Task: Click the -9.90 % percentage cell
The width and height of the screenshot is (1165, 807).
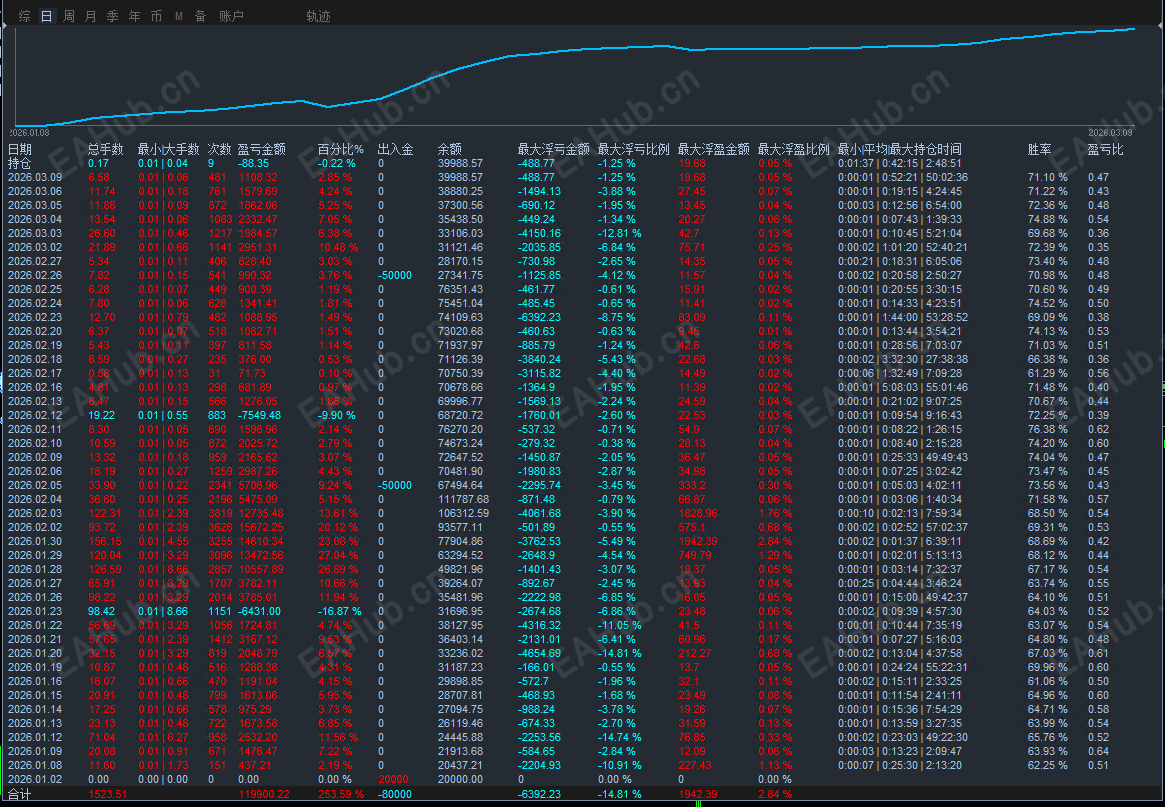Action: [337, 415]
